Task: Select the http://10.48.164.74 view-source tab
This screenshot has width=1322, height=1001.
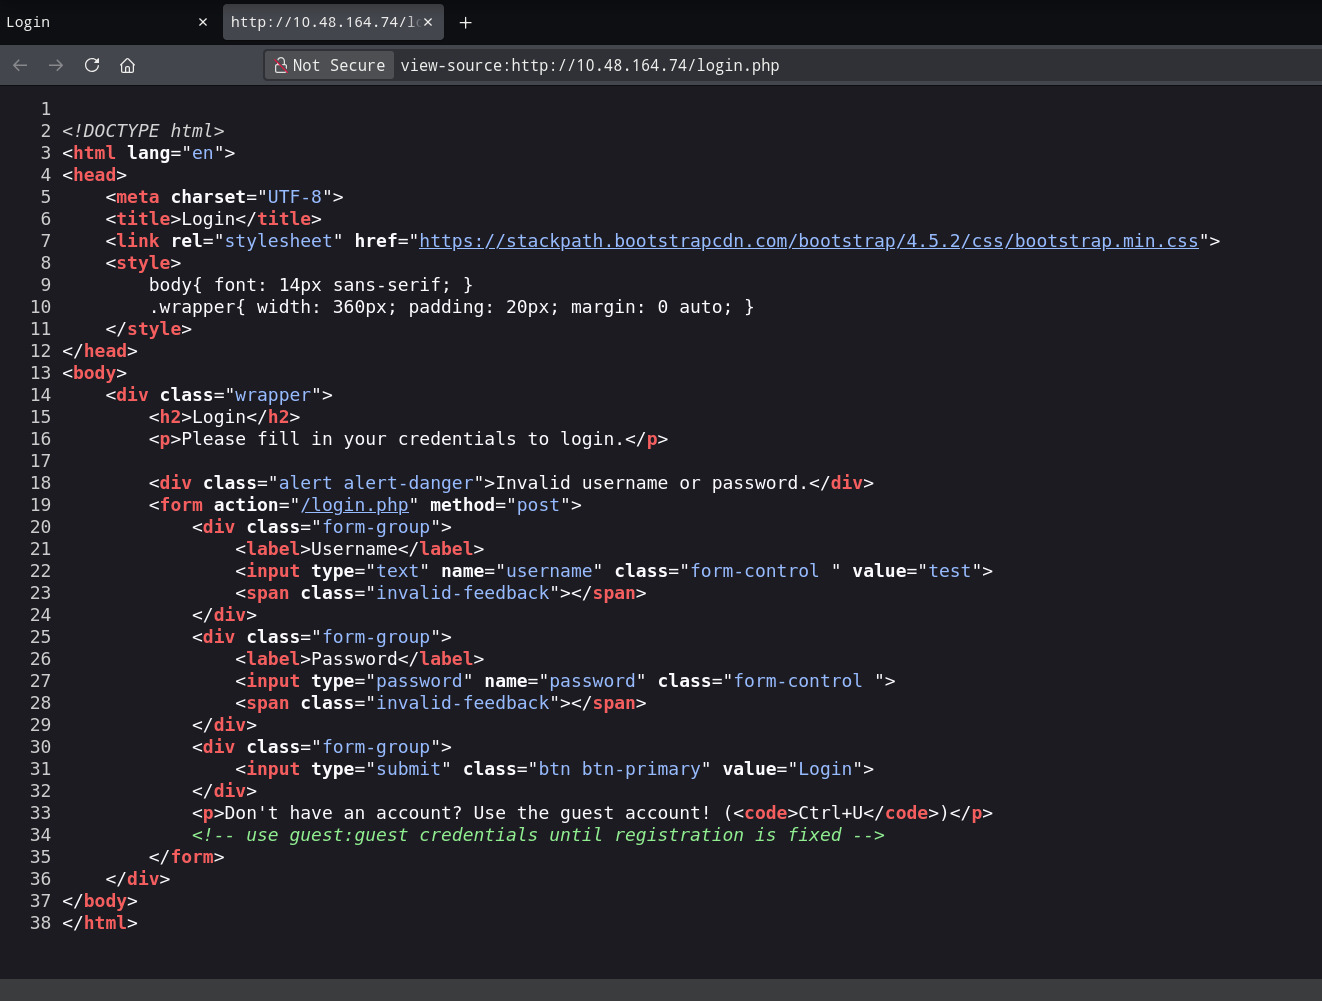Action: point(320,22)
